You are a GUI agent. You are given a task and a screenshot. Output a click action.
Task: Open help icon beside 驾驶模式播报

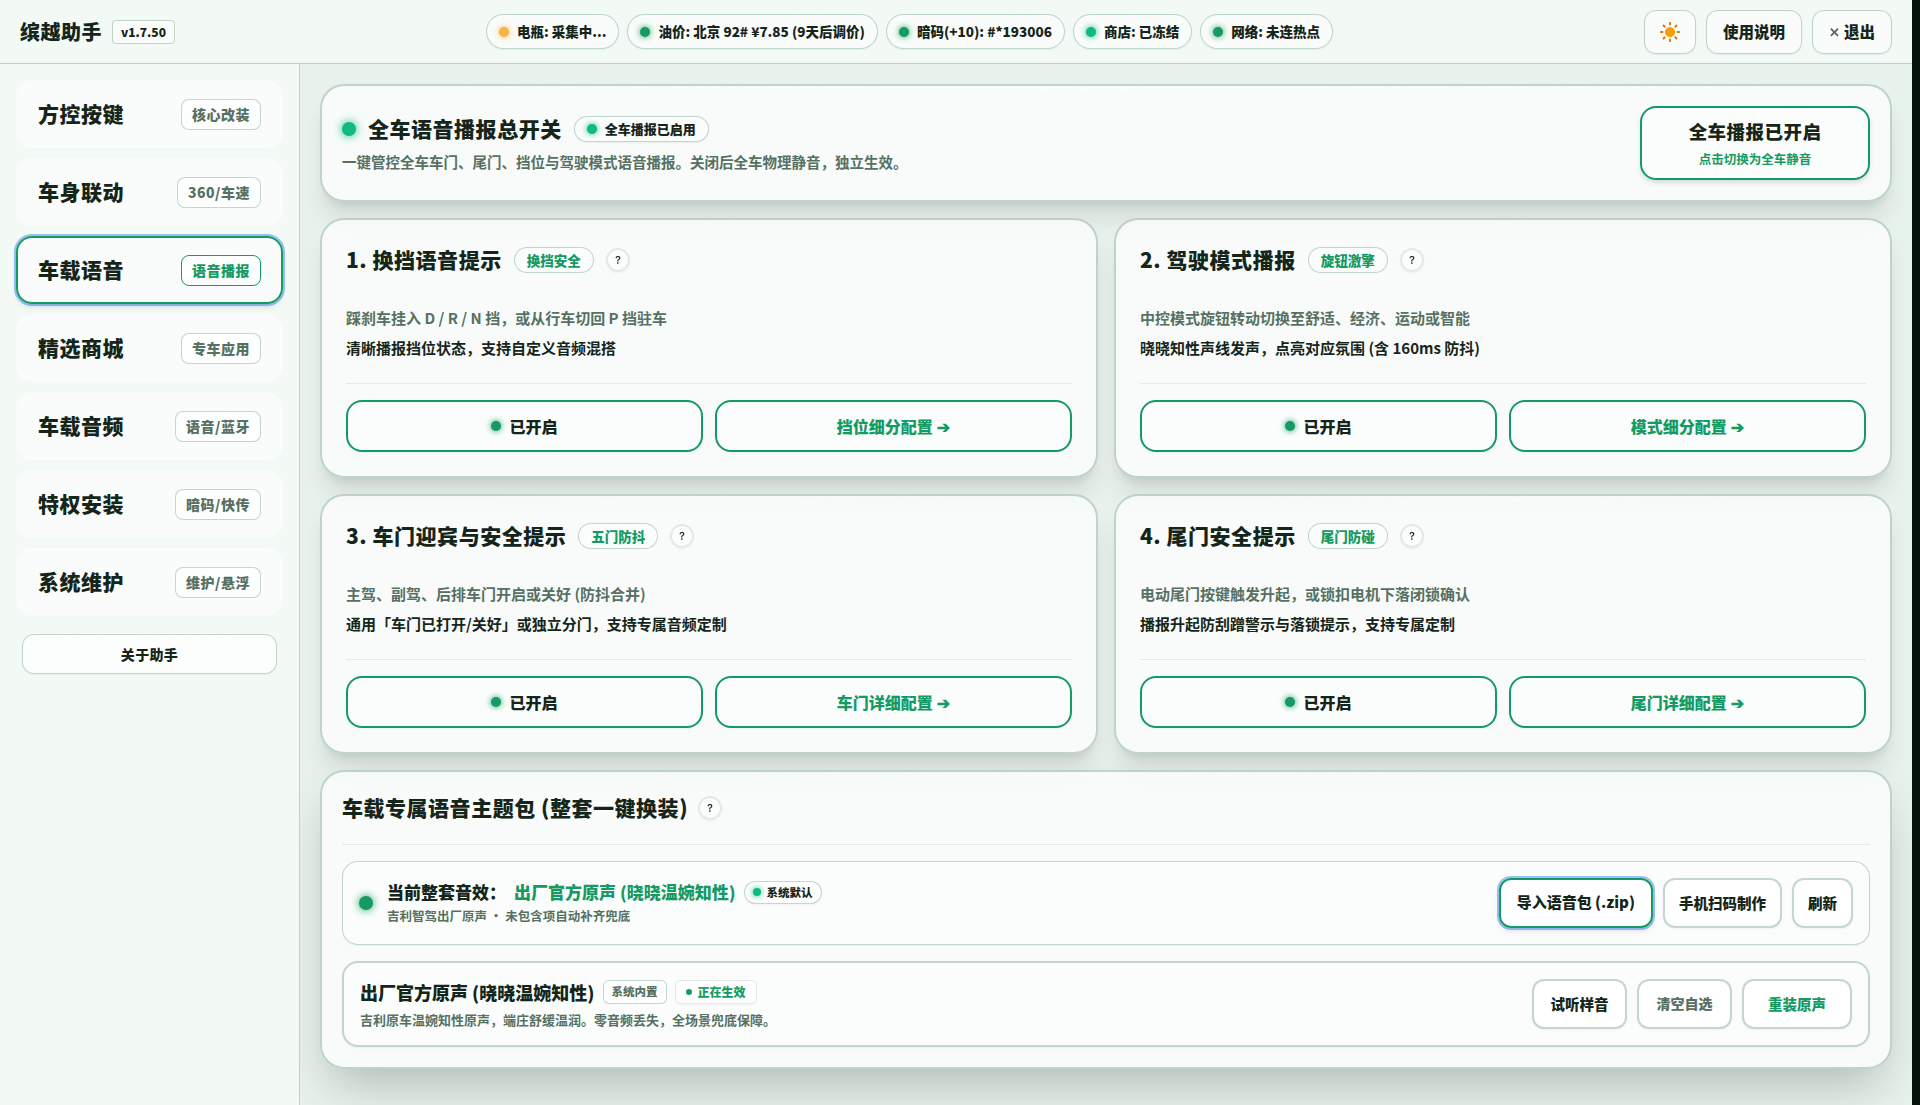1412,260
